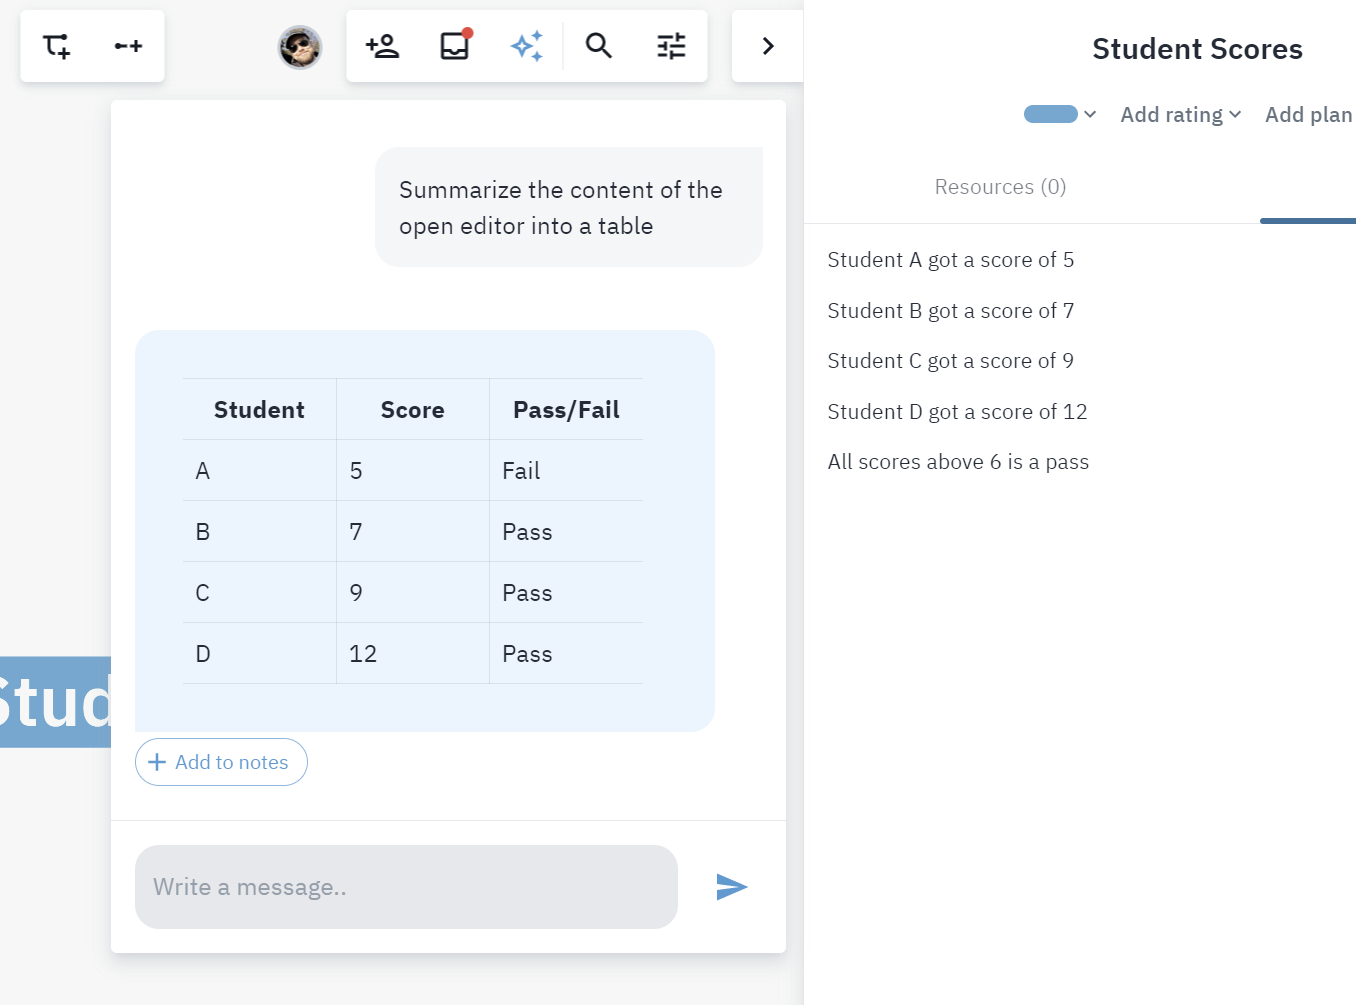Click Add to notes button
Screen dimensions: 1356x1005
(x=221, y=762)
